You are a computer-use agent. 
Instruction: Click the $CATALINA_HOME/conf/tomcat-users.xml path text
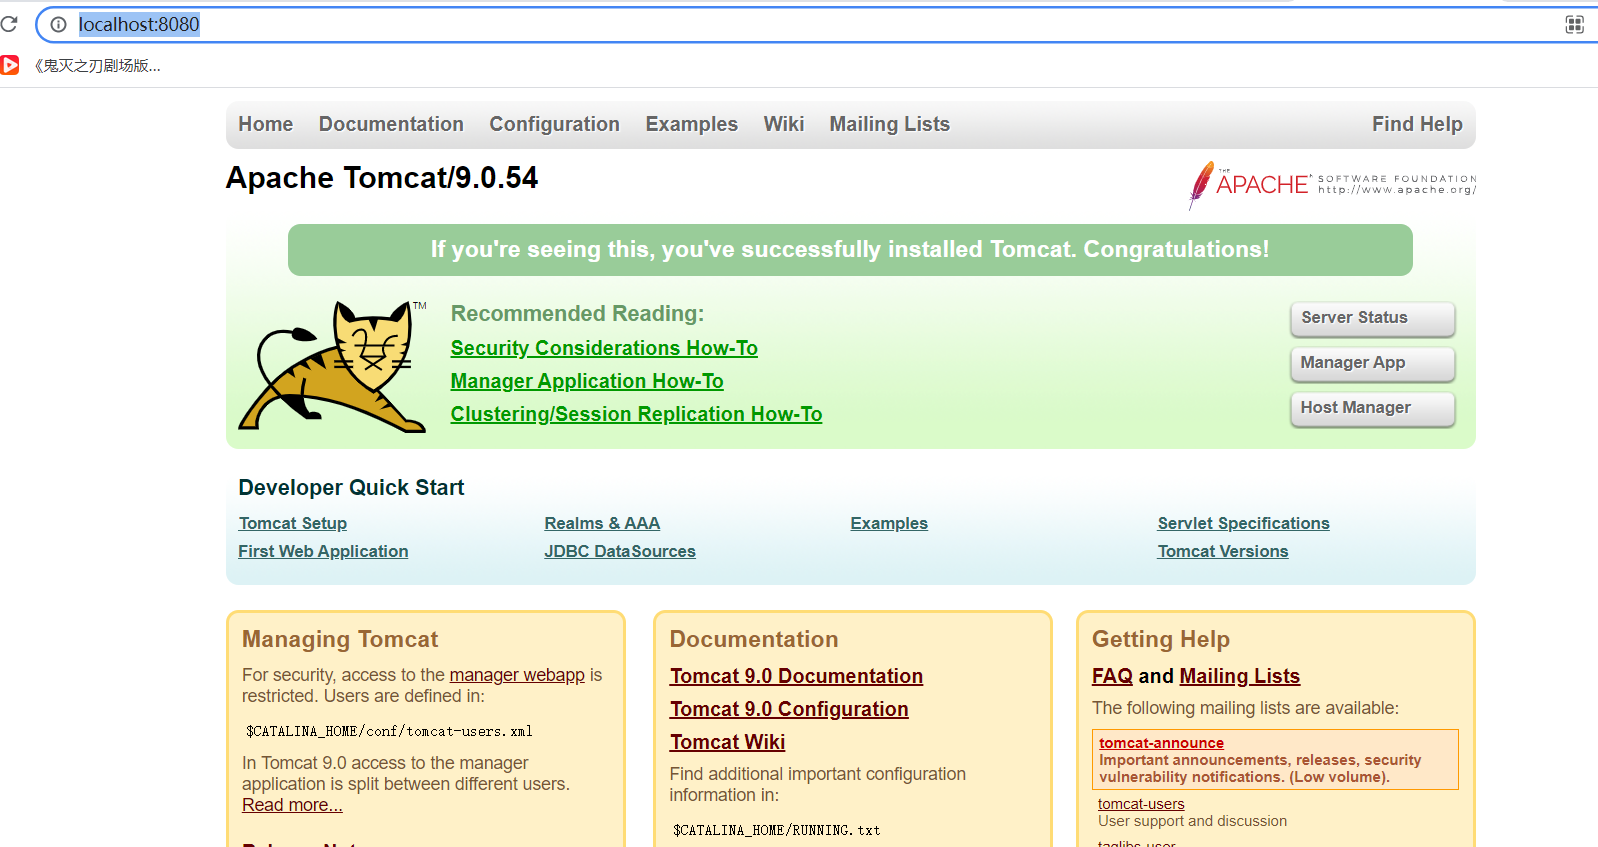click(x=389, y=731)
